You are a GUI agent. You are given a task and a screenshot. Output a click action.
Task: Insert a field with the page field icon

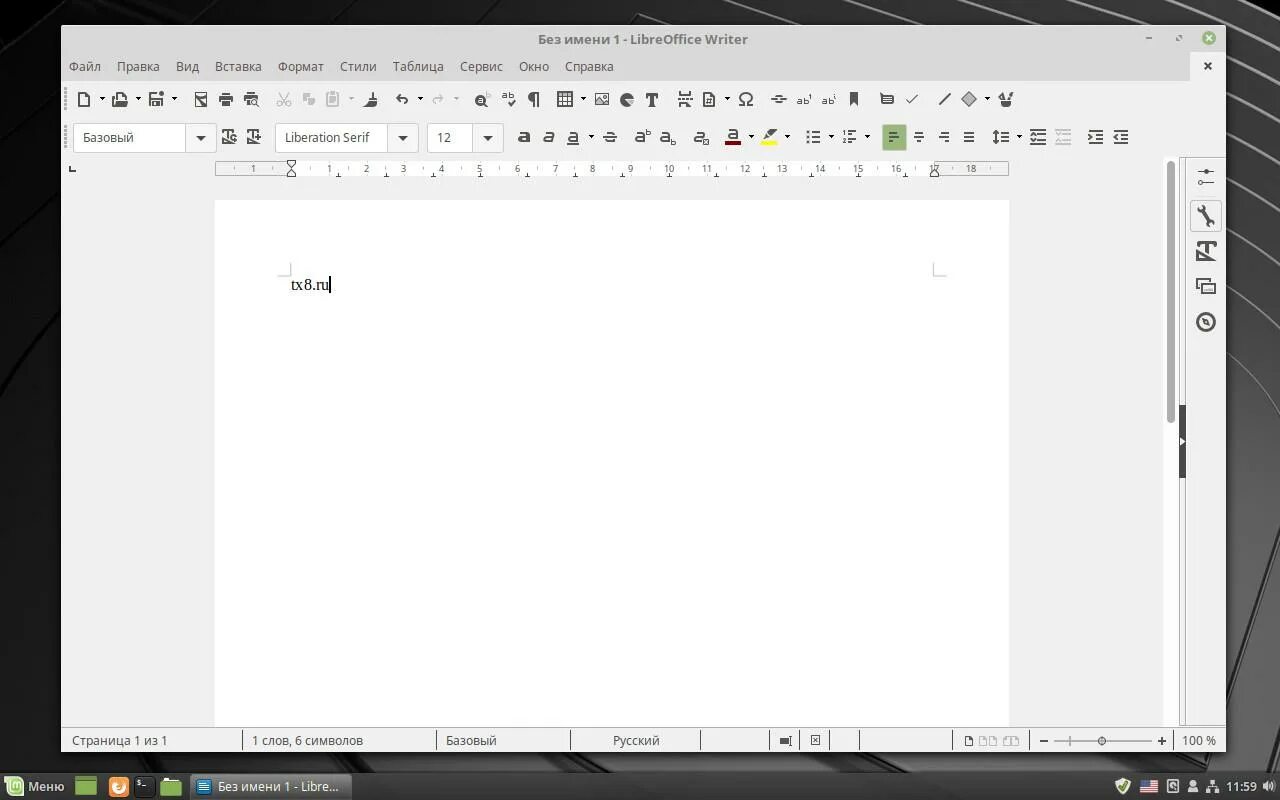coord(709,99)
